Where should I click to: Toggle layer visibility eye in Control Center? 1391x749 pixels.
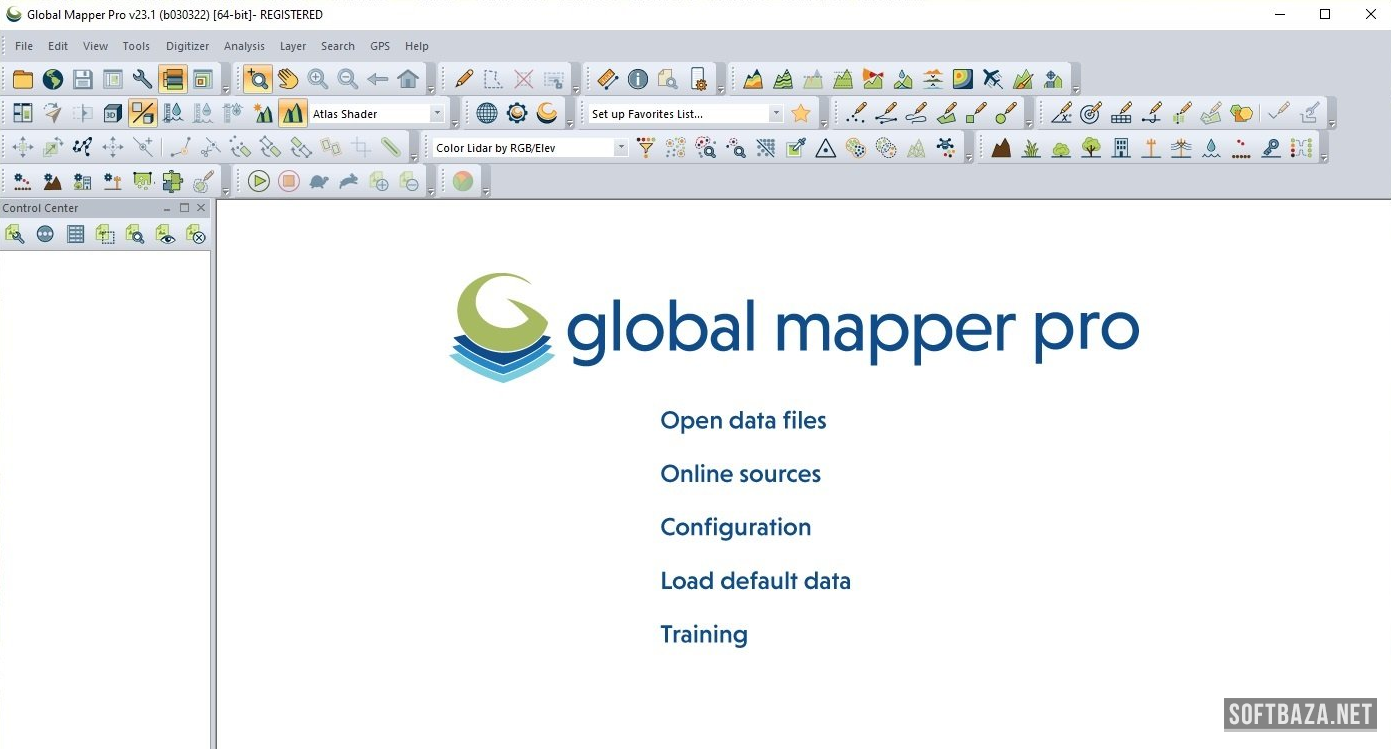click(166, 234)
